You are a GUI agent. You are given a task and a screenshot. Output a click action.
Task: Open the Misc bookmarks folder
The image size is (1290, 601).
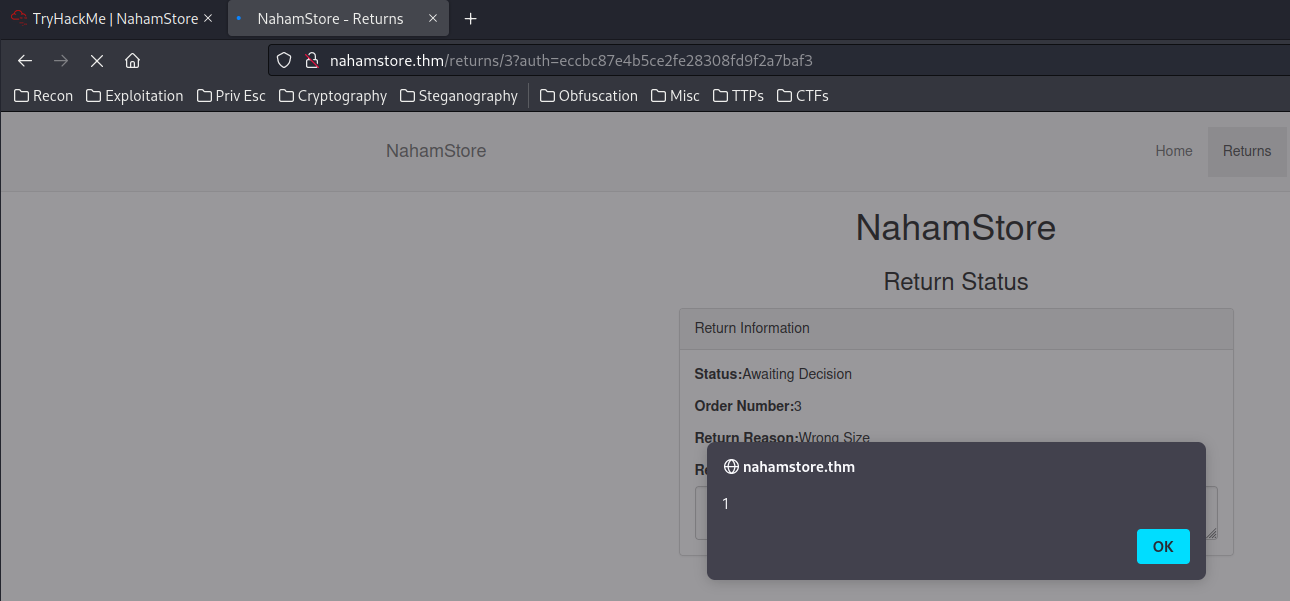click(x=675, y=96)
